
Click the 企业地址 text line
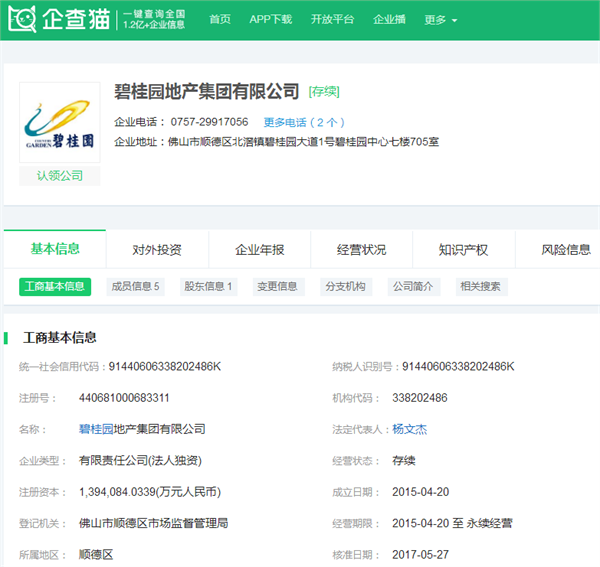point(276,142)
